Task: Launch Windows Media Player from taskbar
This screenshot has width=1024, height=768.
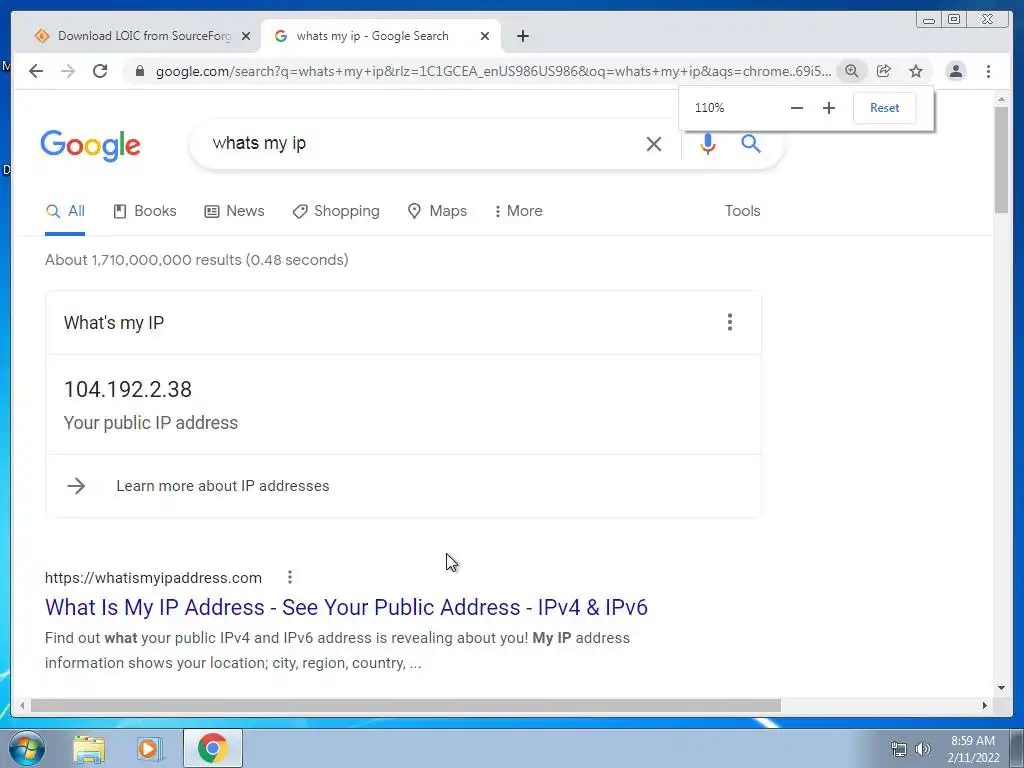Action: coord(148,749)
